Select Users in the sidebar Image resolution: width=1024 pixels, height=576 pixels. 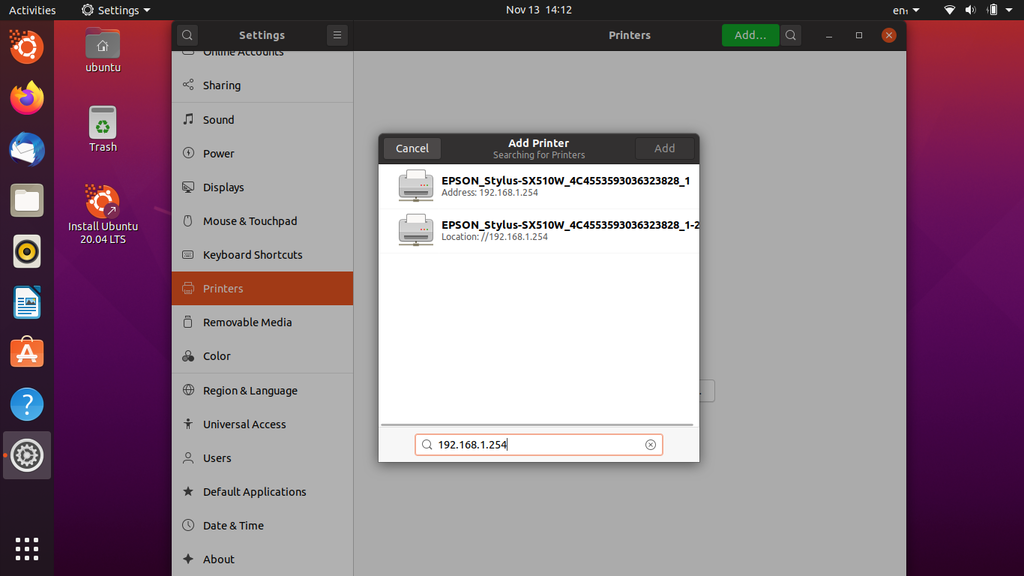(263, 458)
